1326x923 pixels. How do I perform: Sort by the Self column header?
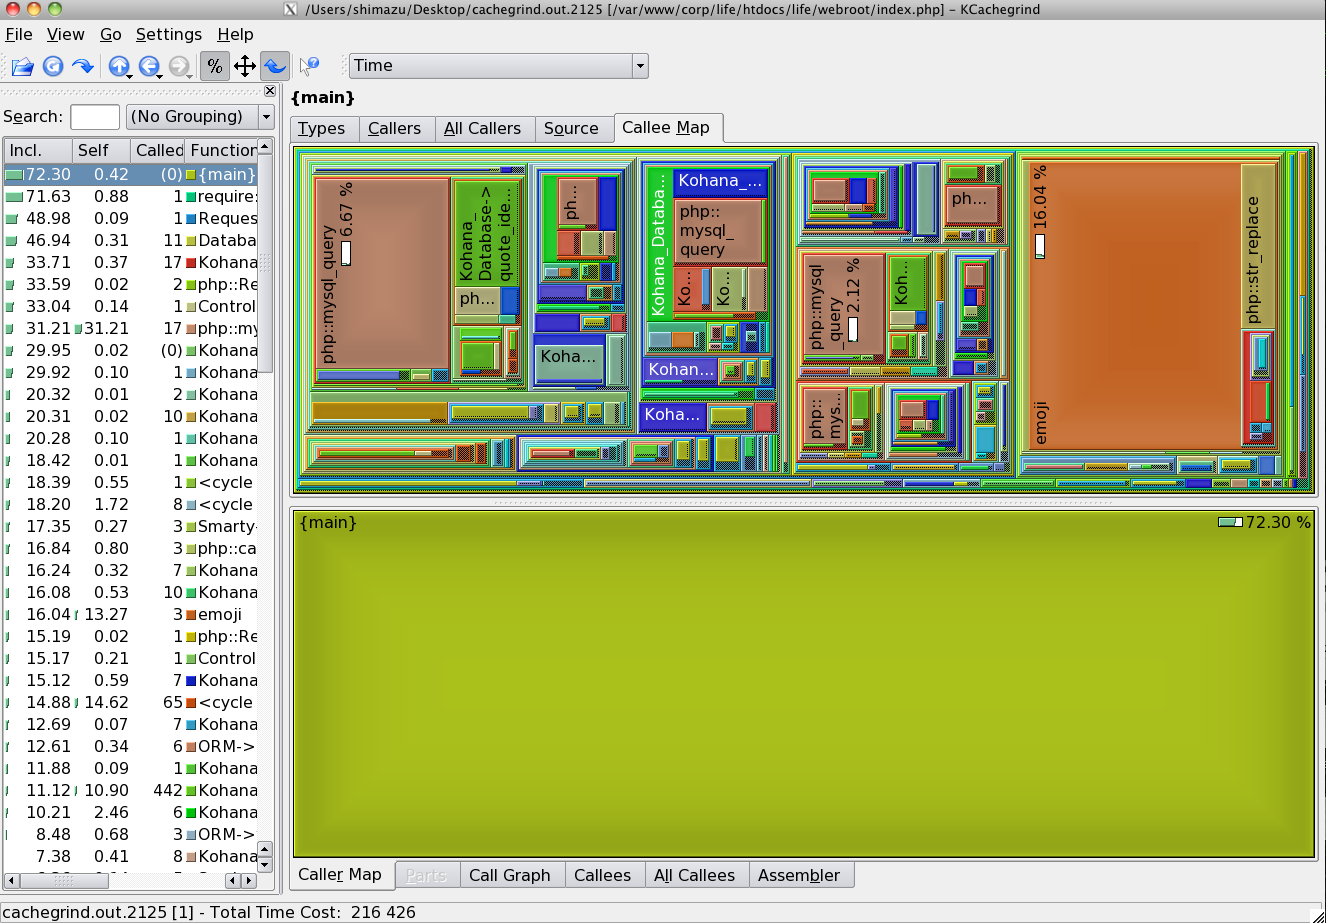coord(100,150)
